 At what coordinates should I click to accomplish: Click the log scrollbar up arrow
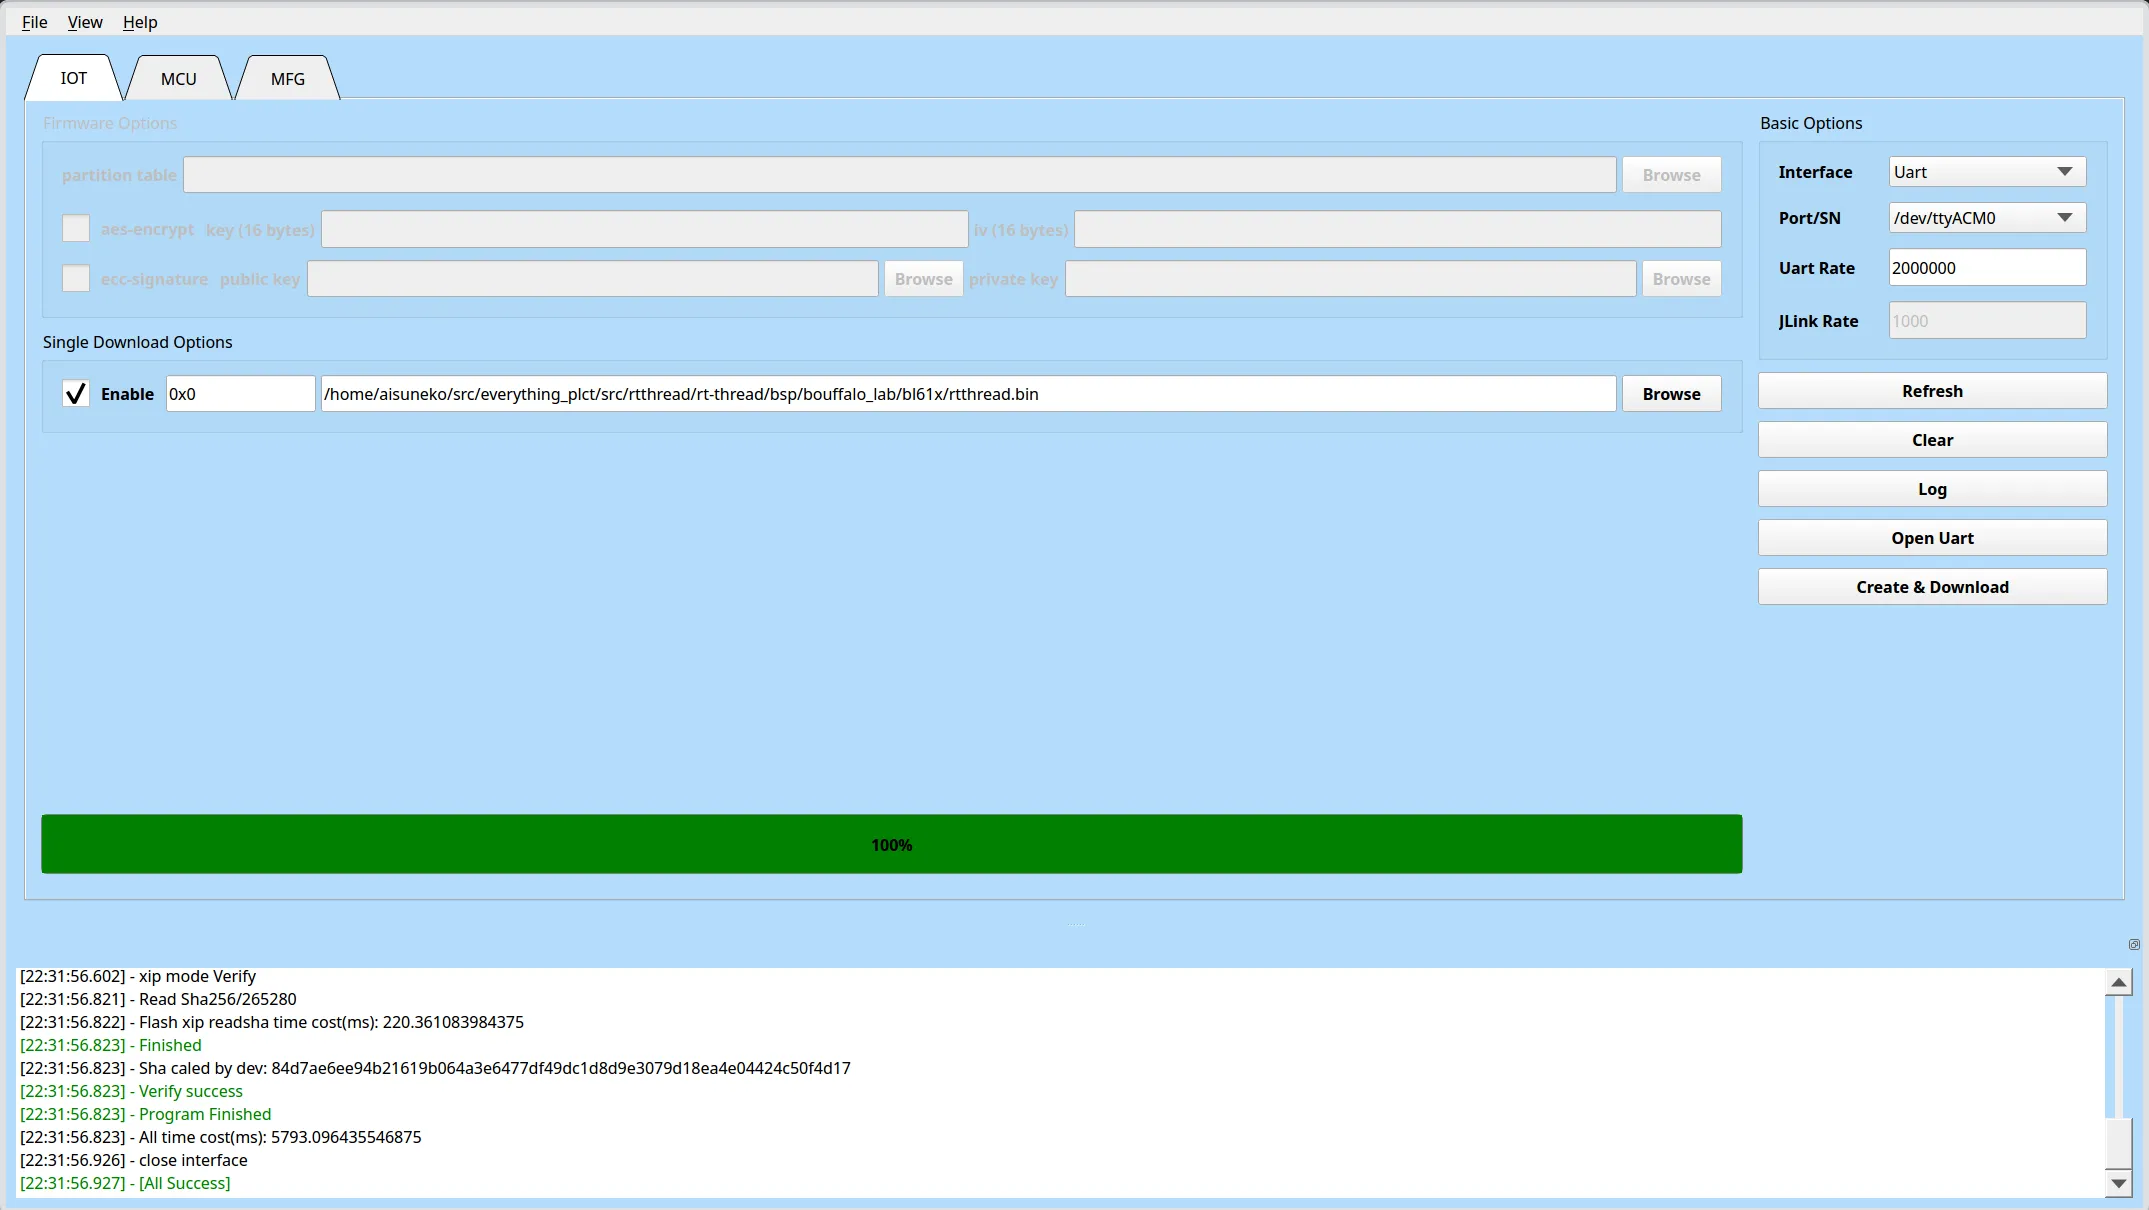[x=2118, y=982]
